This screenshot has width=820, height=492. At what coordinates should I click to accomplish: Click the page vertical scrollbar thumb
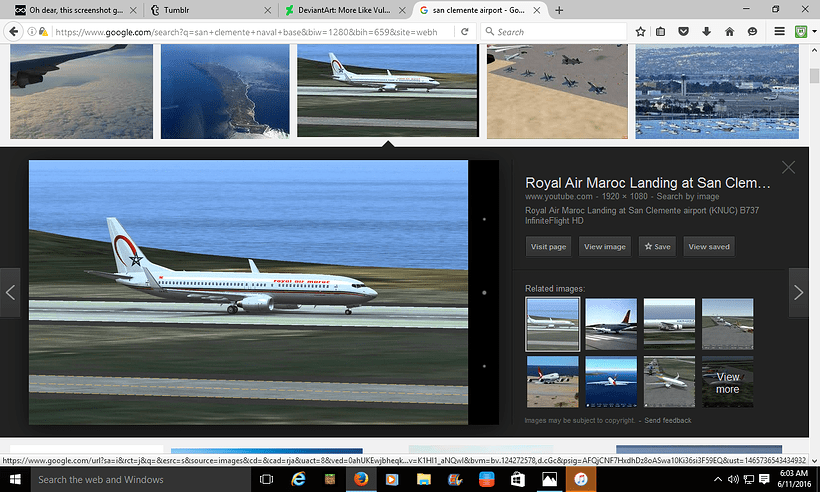[x=814, y=75]
